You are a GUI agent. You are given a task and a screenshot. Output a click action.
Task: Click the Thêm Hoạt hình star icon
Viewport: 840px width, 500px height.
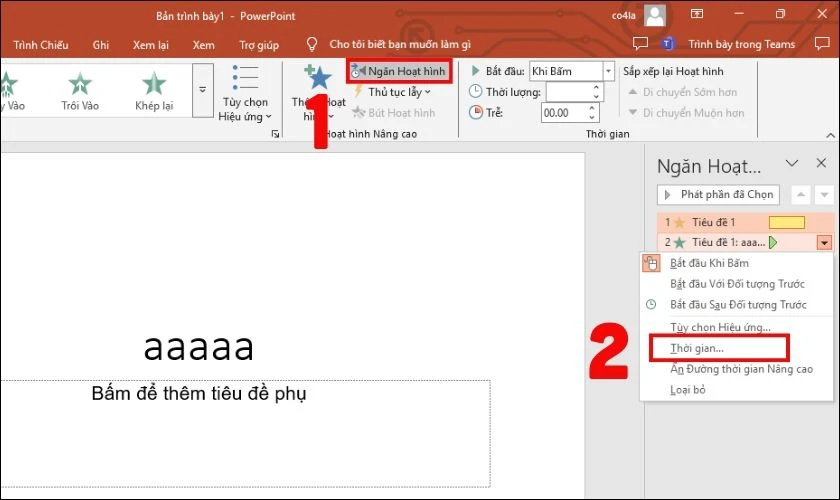pos(318,78)
